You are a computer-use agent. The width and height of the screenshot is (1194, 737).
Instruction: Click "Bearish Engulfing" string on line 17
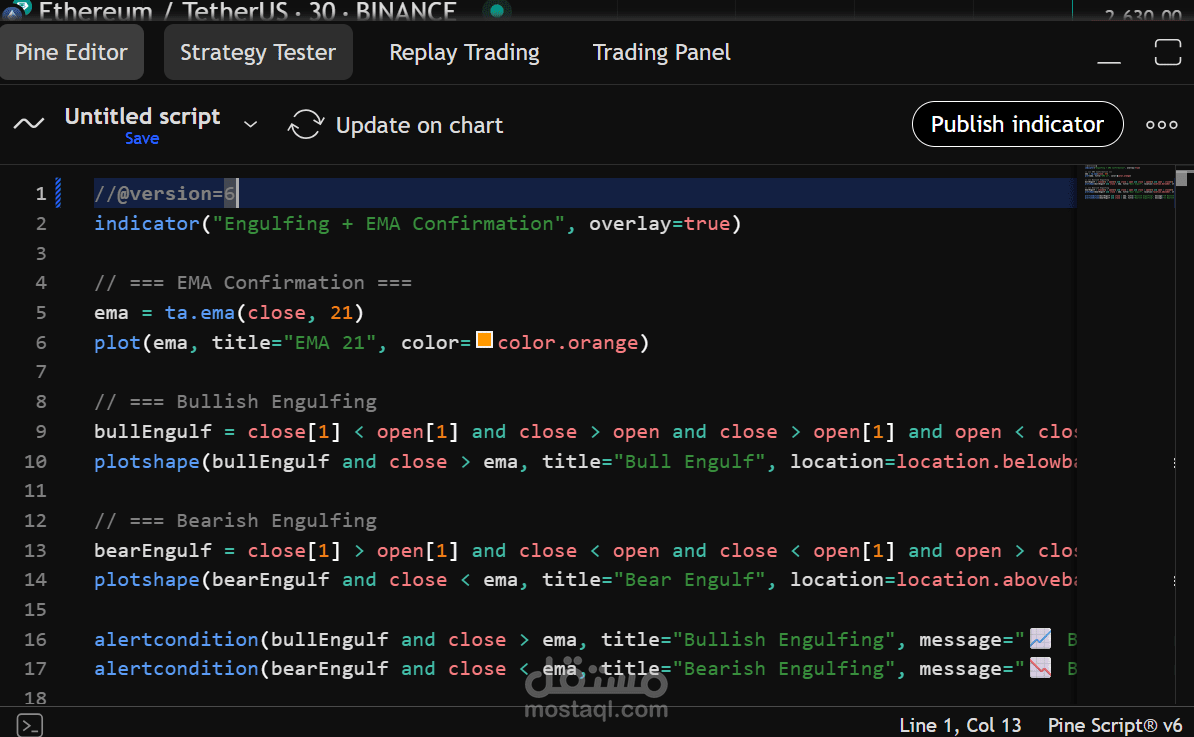(784, 668)
